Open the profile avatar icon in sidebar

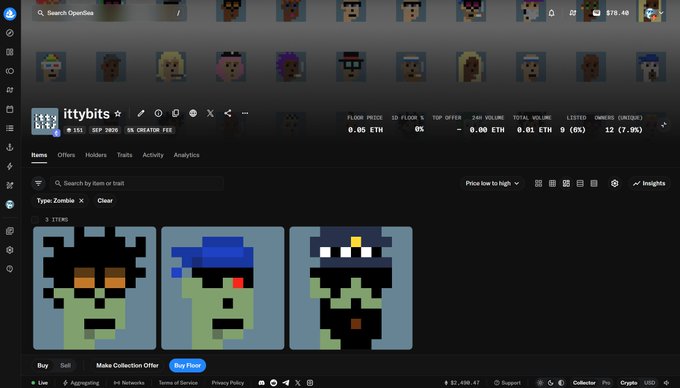(10, 205)
